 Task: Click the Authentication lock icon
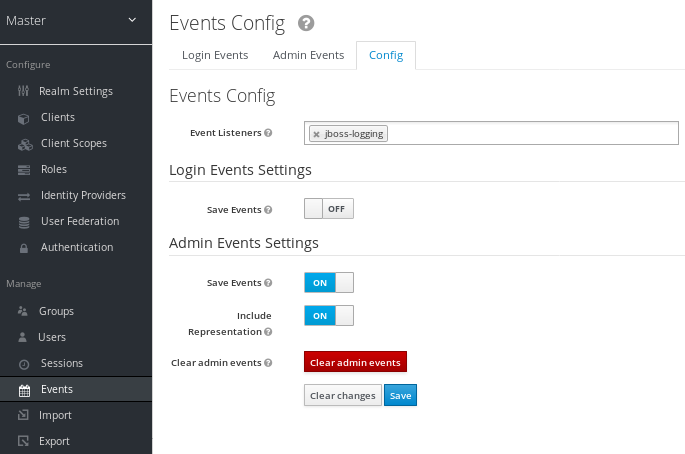pos(24,248)
